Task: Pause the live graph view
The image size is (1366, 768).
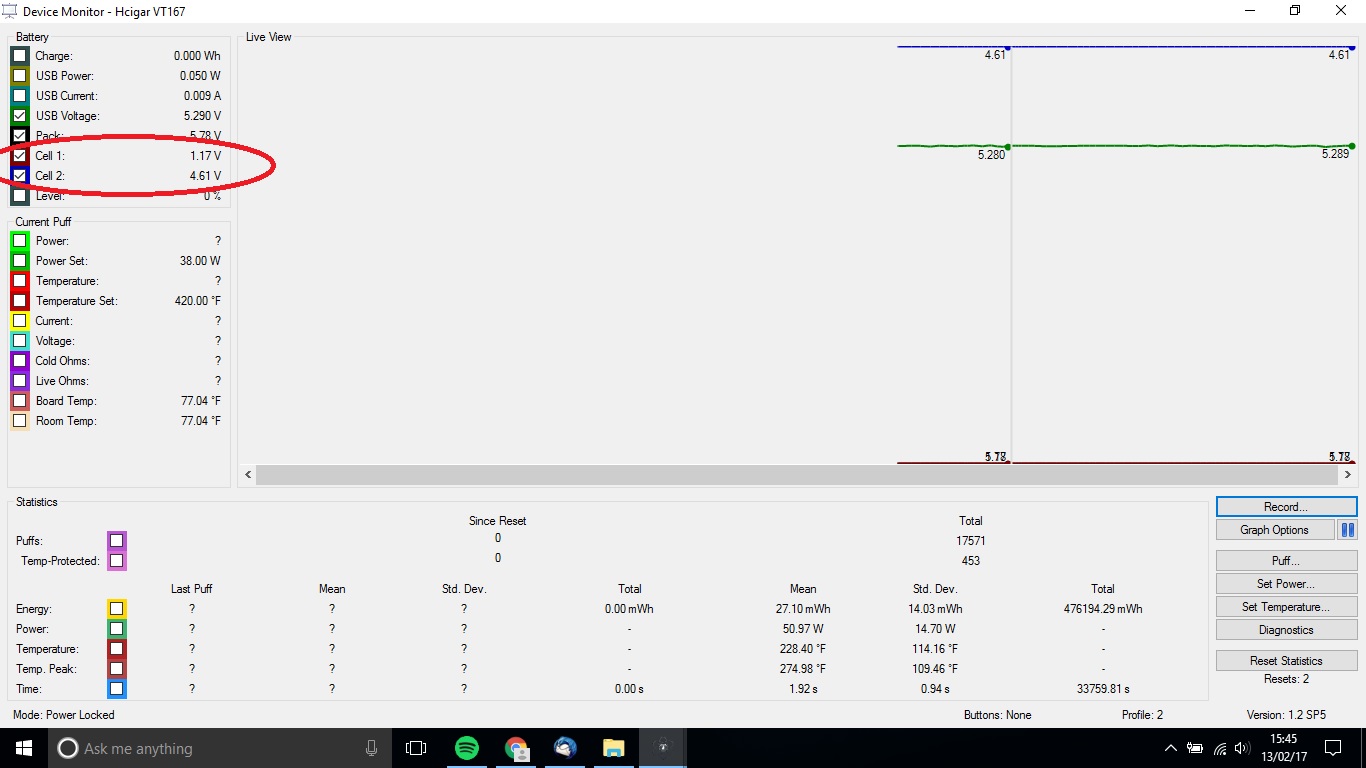Action: point(1347,530)
